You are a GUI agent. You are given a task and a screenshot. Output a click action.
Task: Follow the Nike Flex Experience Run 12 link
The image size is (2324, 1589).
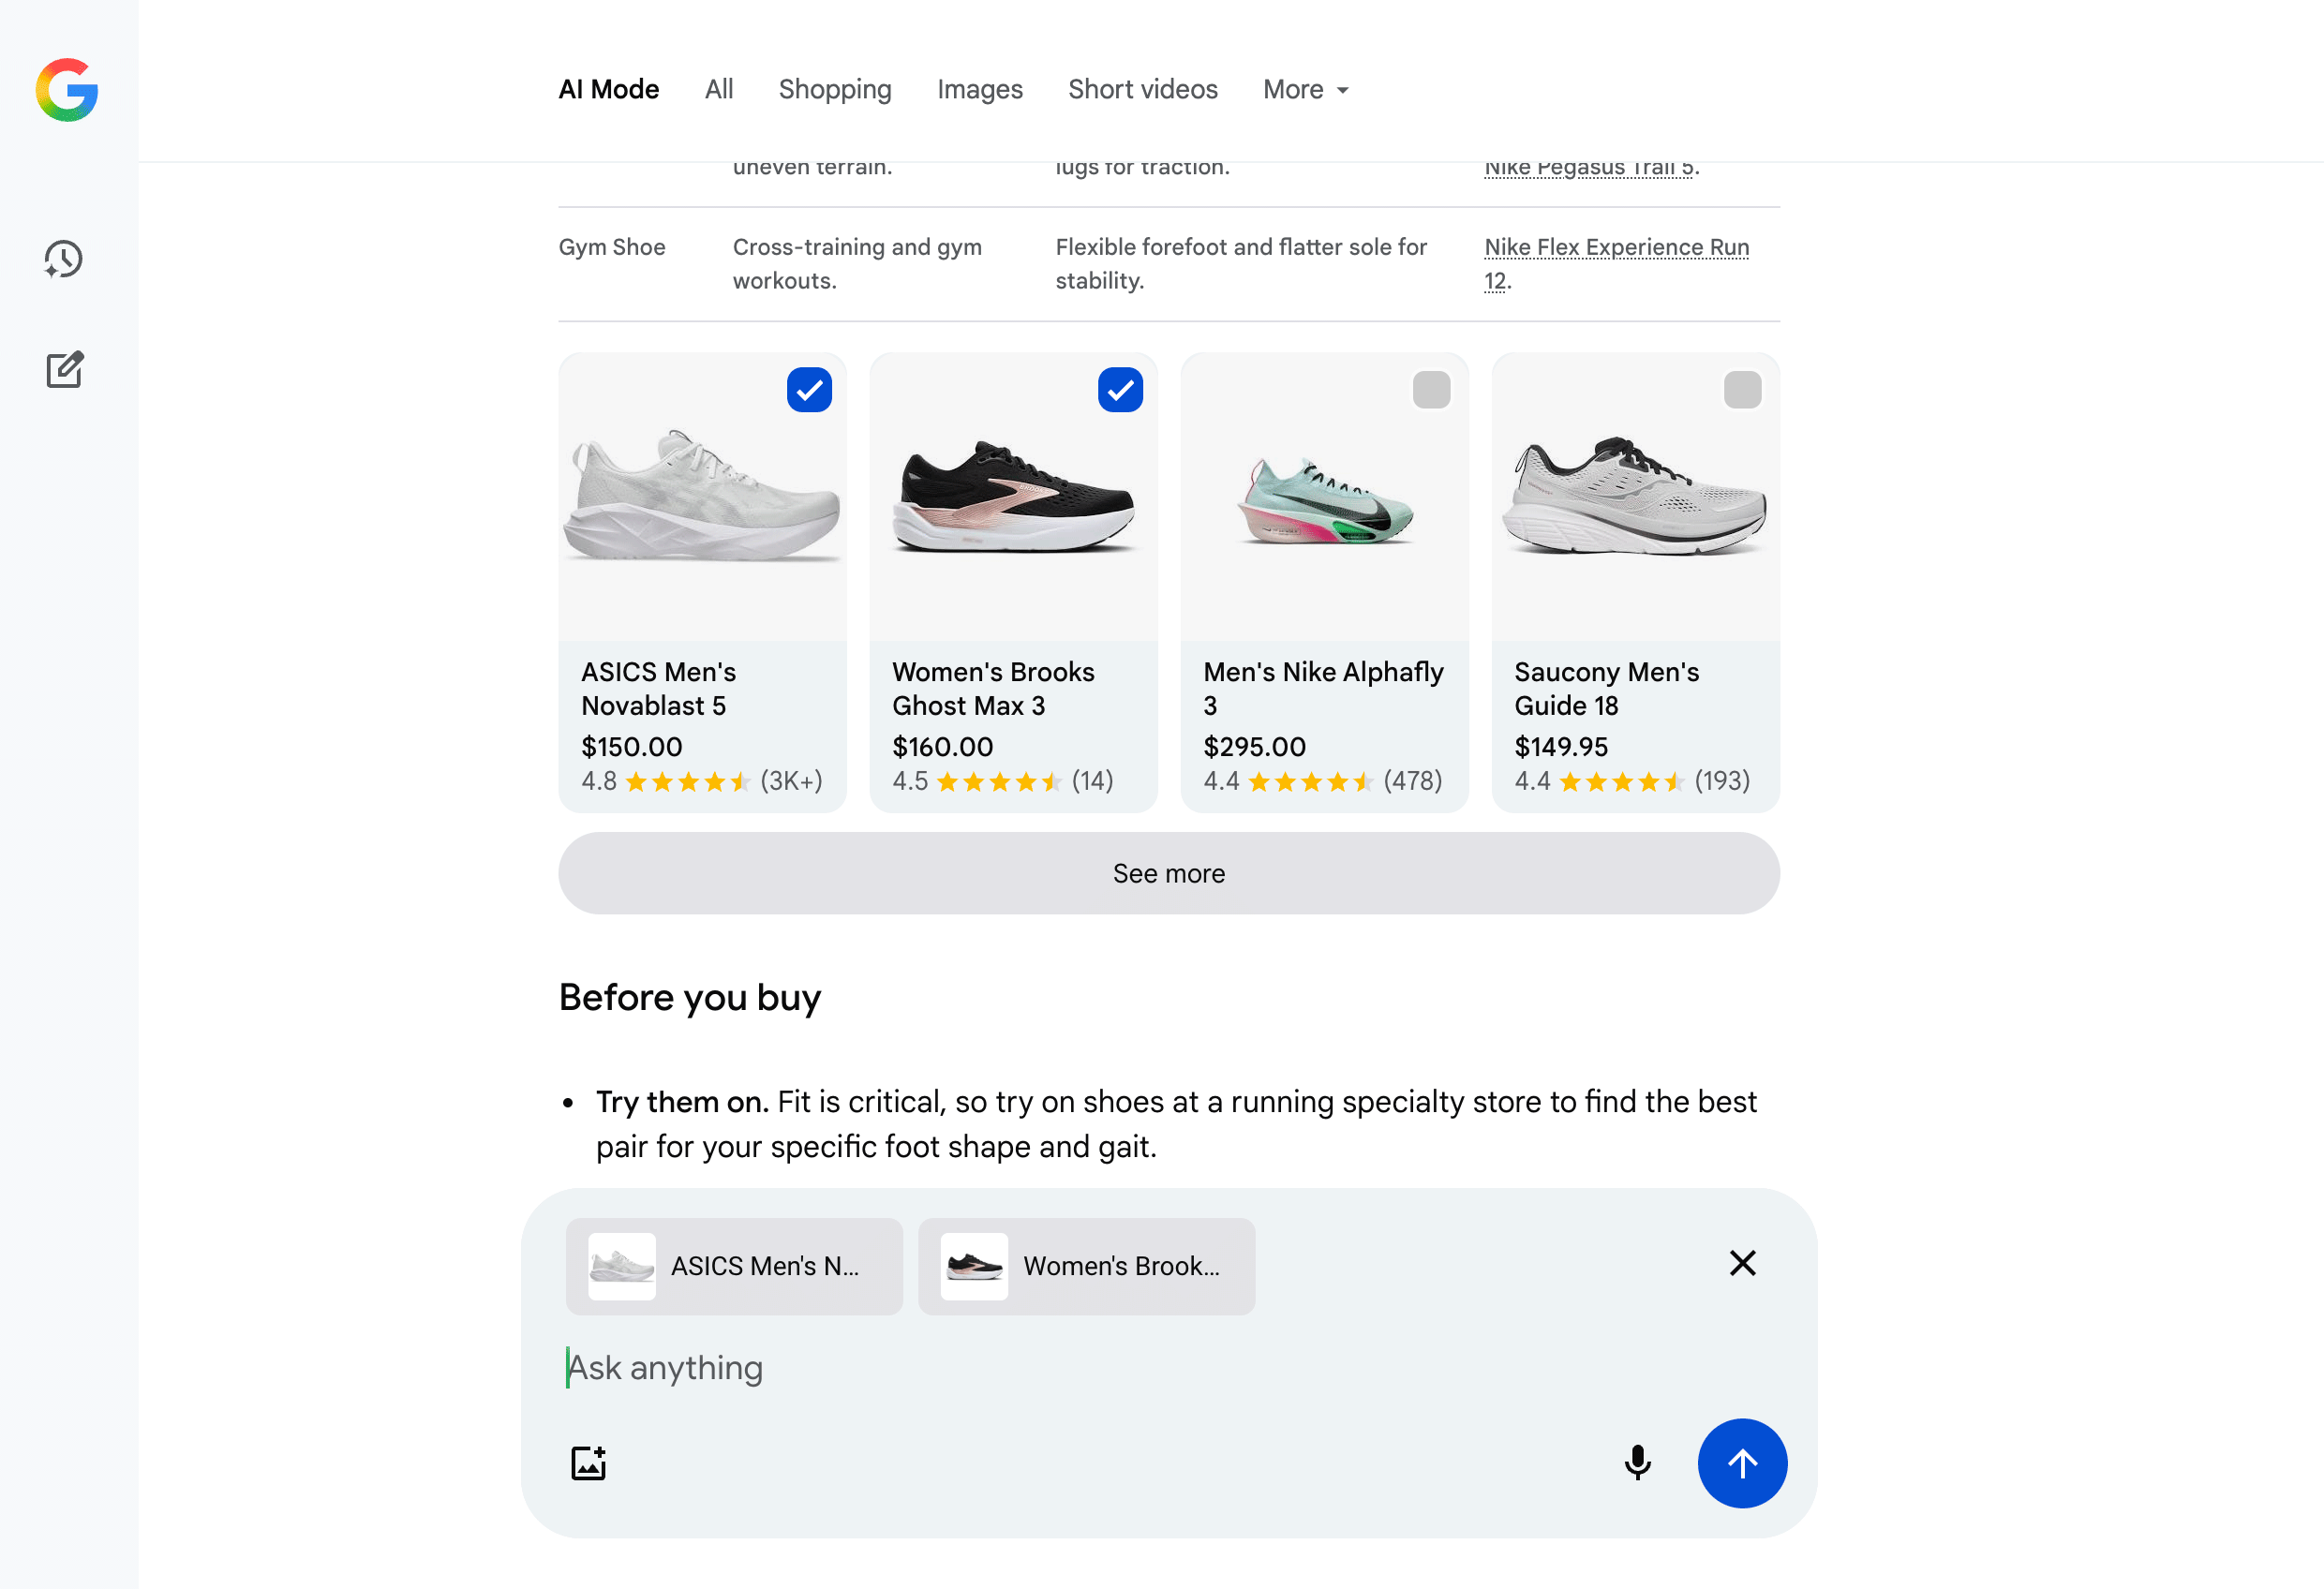1616,247
